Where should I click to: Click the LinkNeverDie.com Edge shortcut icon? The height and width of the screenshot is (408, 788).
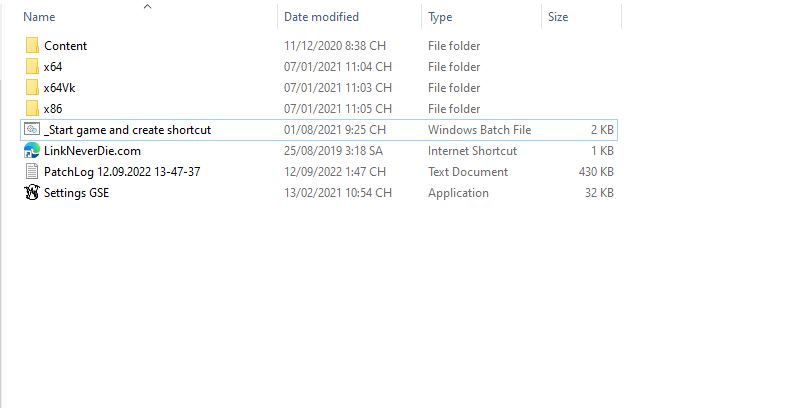click(x=32, y=151)
